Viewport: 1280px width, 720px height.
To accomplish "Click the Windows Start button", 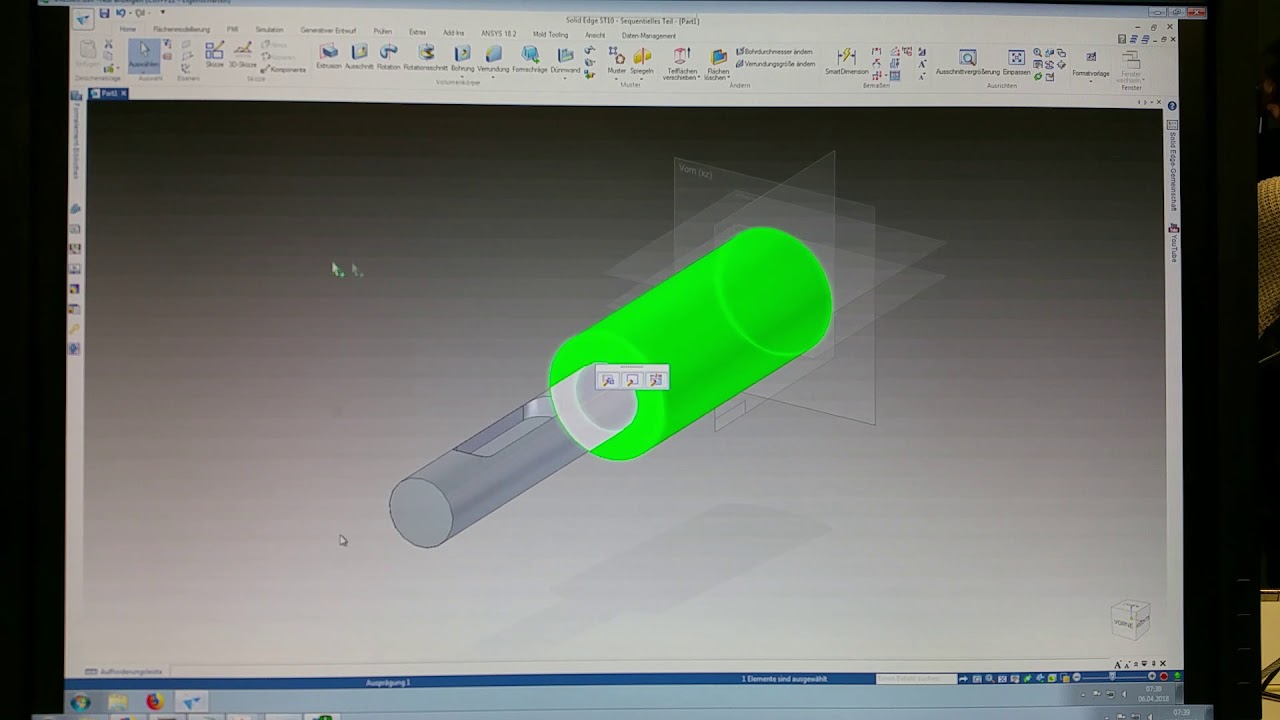I will click(x=80, y=702).
